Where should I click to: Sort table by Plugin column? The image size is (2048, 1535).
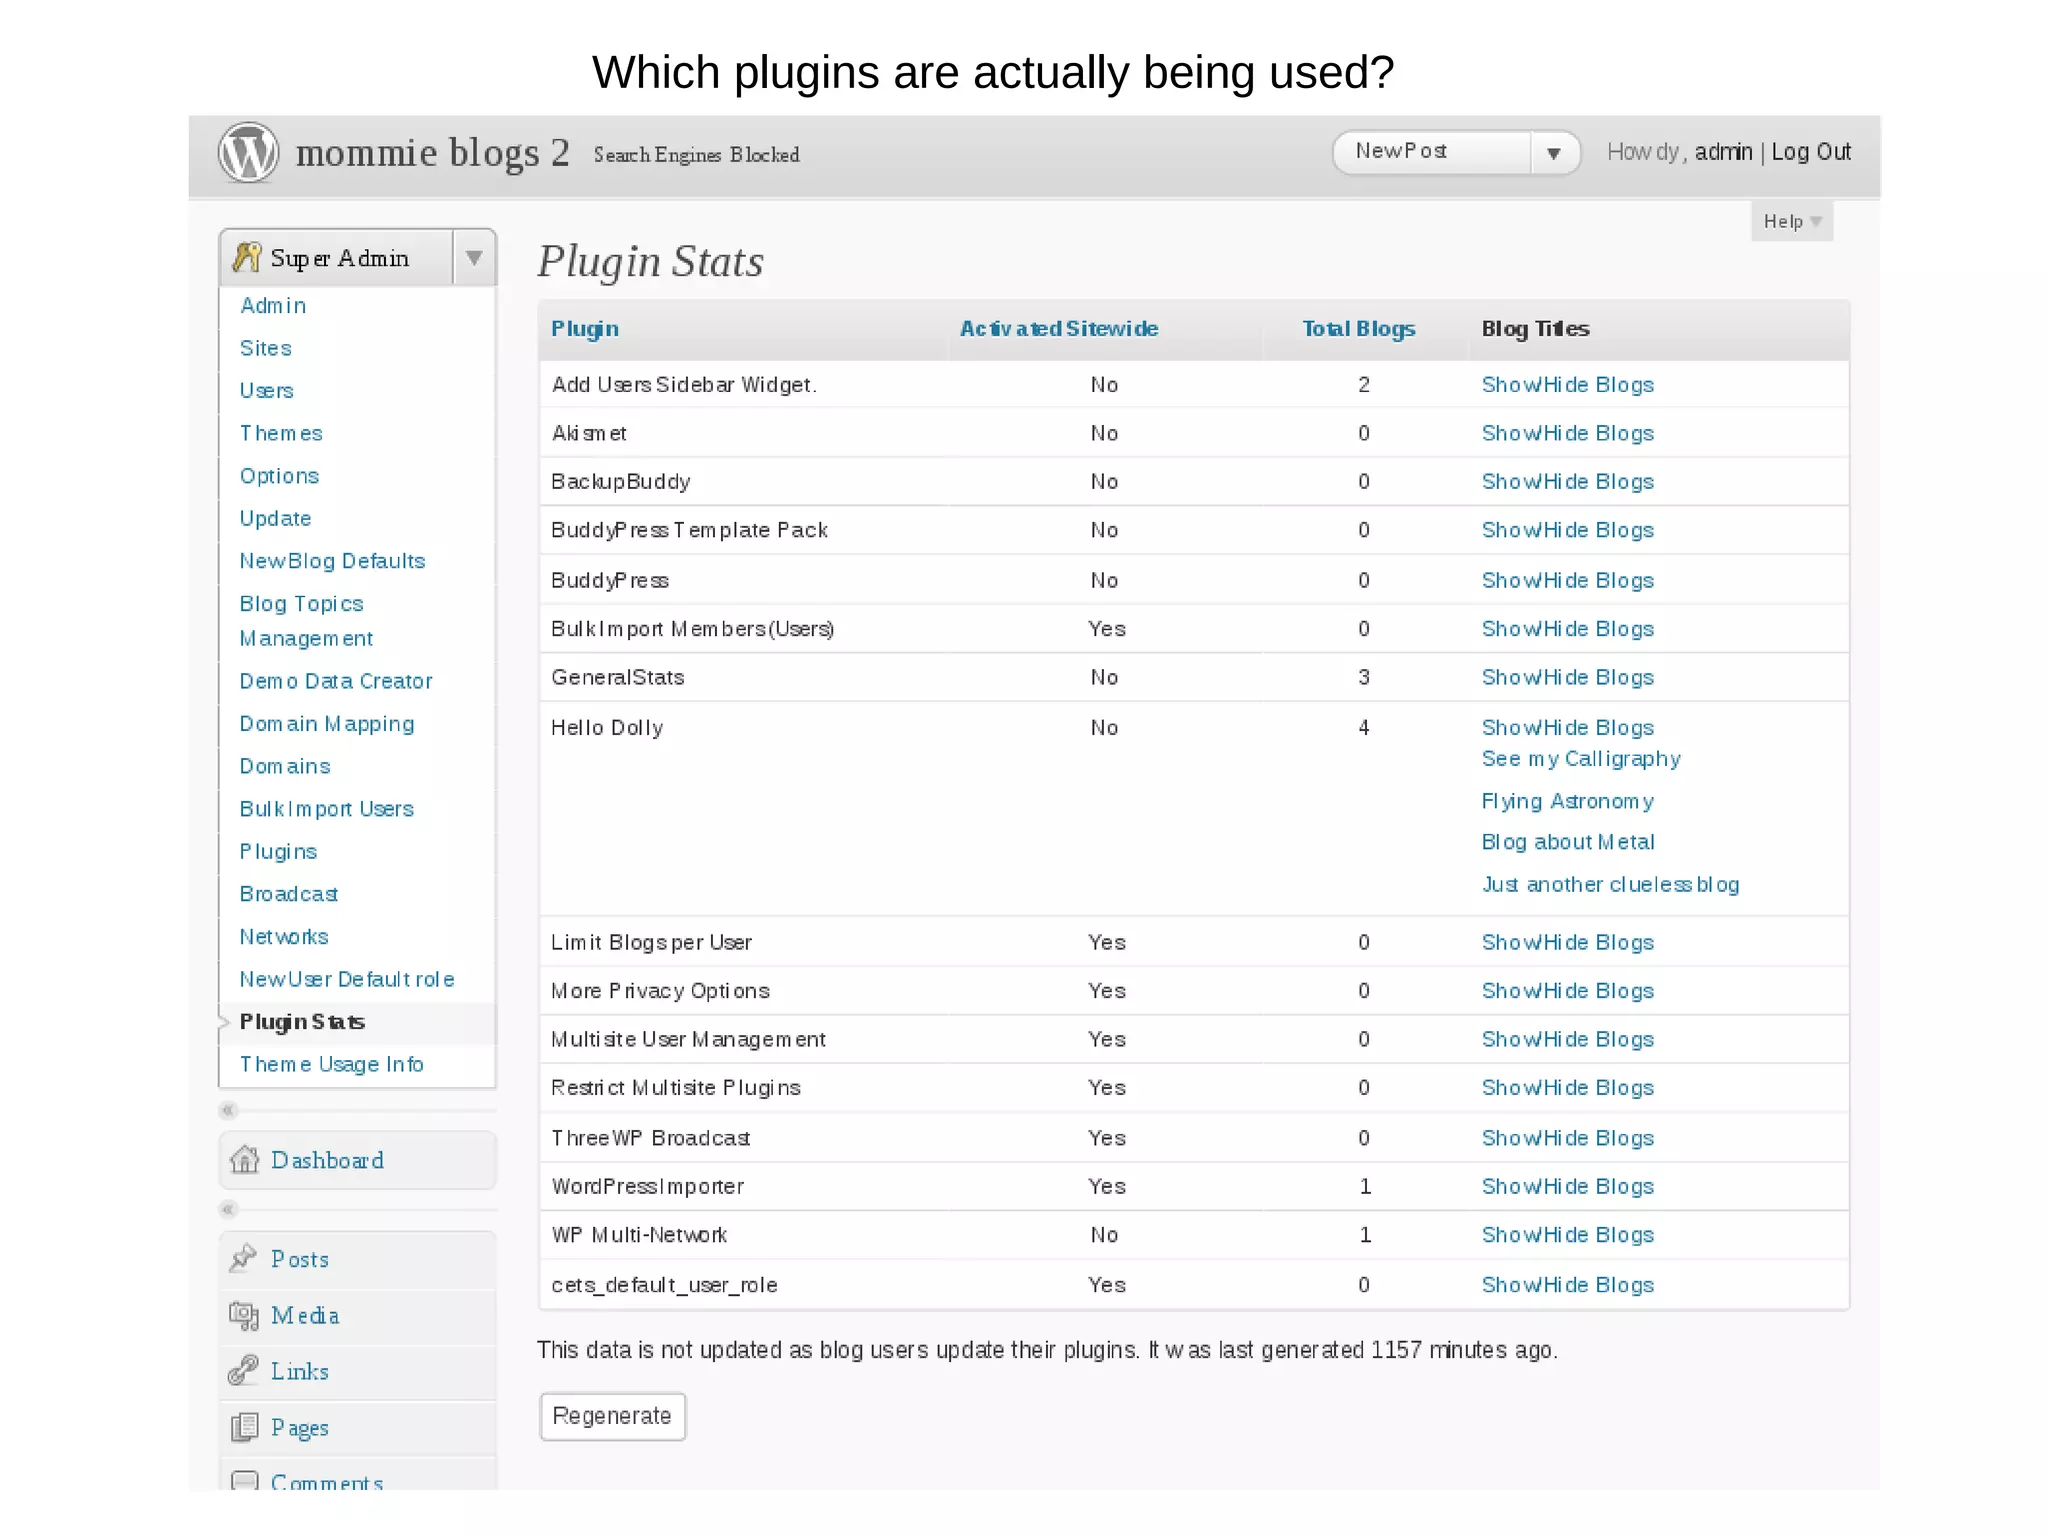585,329
